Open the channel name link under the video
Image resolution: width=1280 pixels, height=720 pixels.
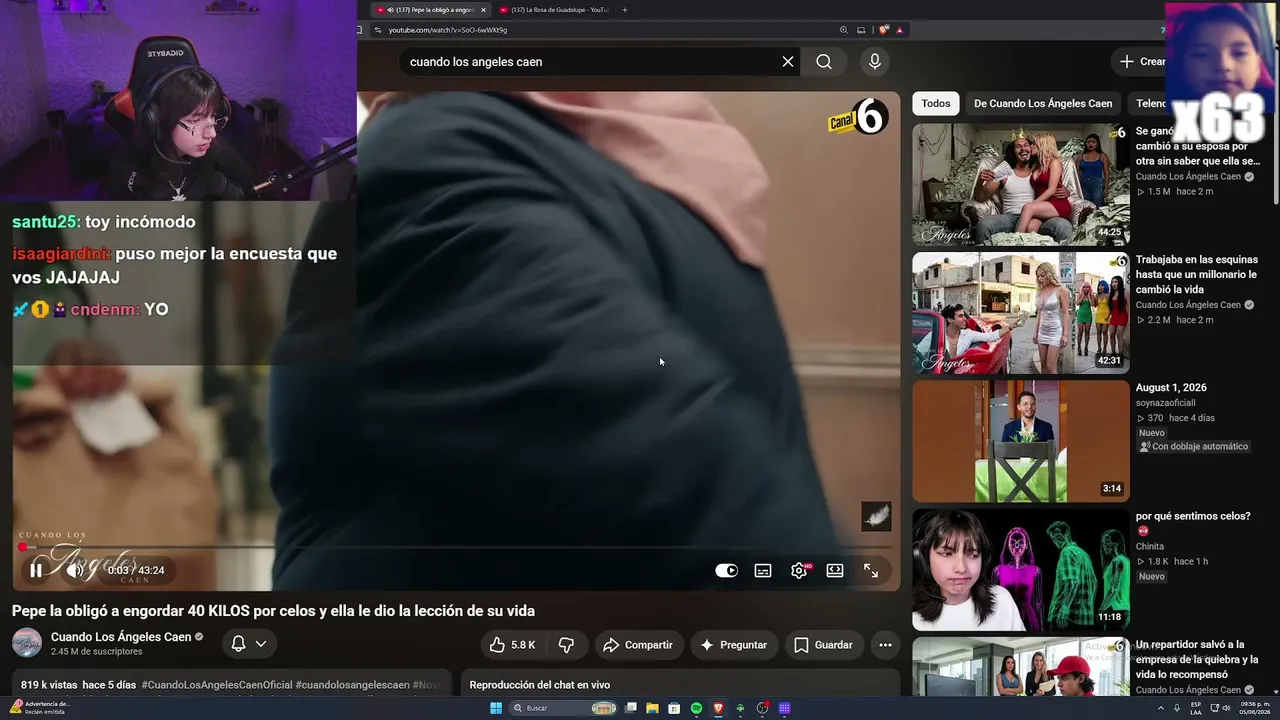pos(121,637)
